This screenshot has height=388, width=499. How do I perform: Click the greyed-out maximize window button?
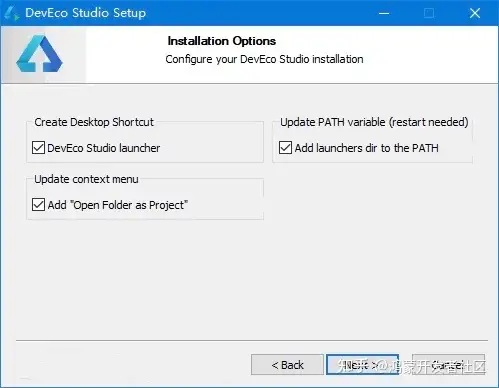click(429, 13)
